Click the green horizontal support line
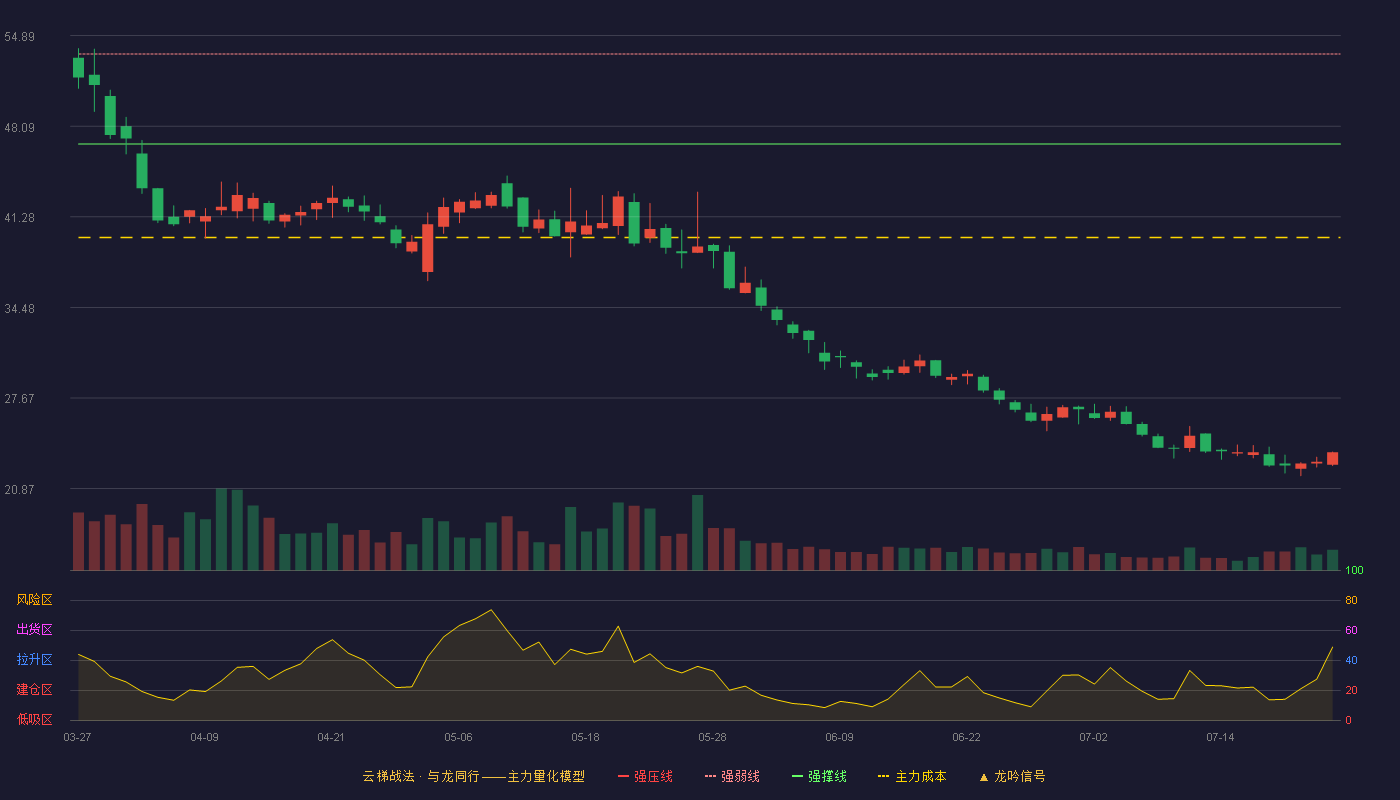 pos(709,144)
